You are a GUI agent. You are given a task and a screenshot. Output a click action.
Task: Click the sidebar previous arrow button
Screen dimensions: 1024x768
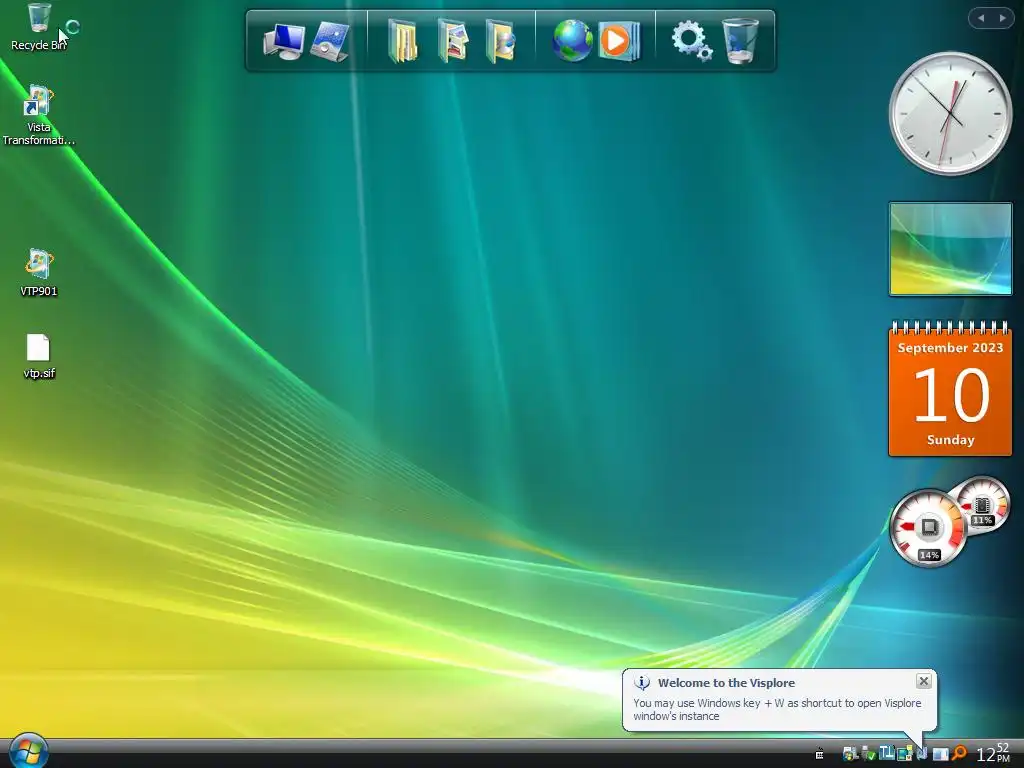click(980, 18)
